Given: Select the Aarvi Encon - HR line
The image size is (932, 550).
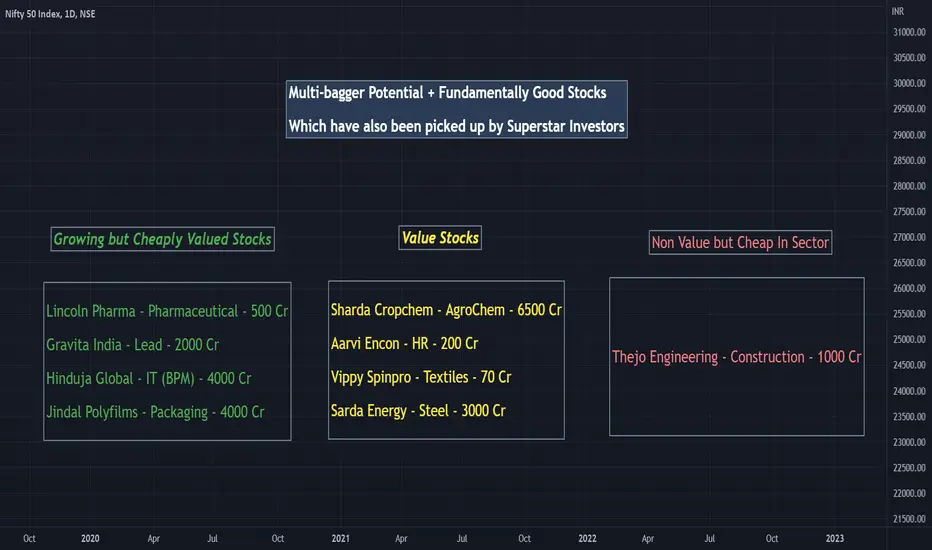Looking at the screenshot, I should click(x=404, y=343).
